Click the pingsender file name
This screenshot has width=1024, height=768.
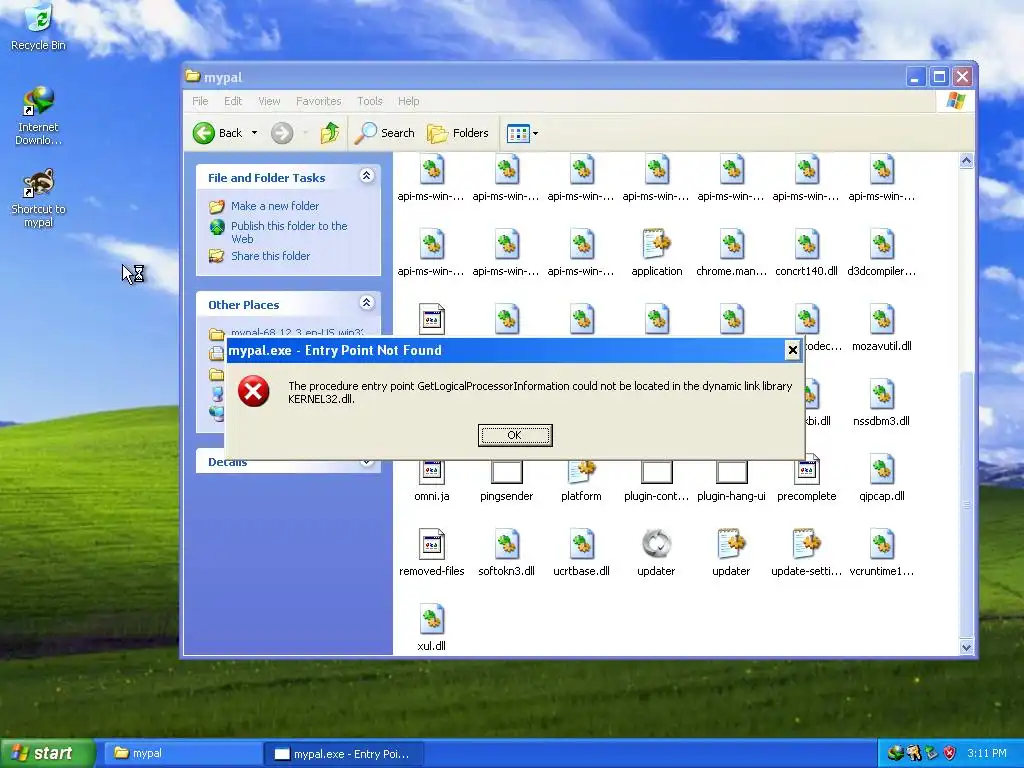tap(507, 496)
